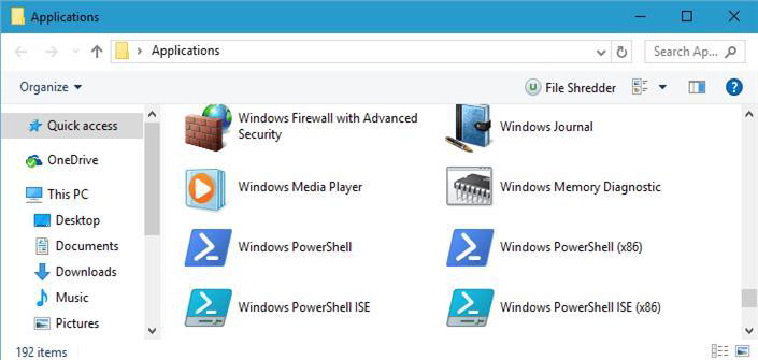Open the help question mark icon
Screen dimensions: 758x360
pyautogui.click(x=734, y=87)
